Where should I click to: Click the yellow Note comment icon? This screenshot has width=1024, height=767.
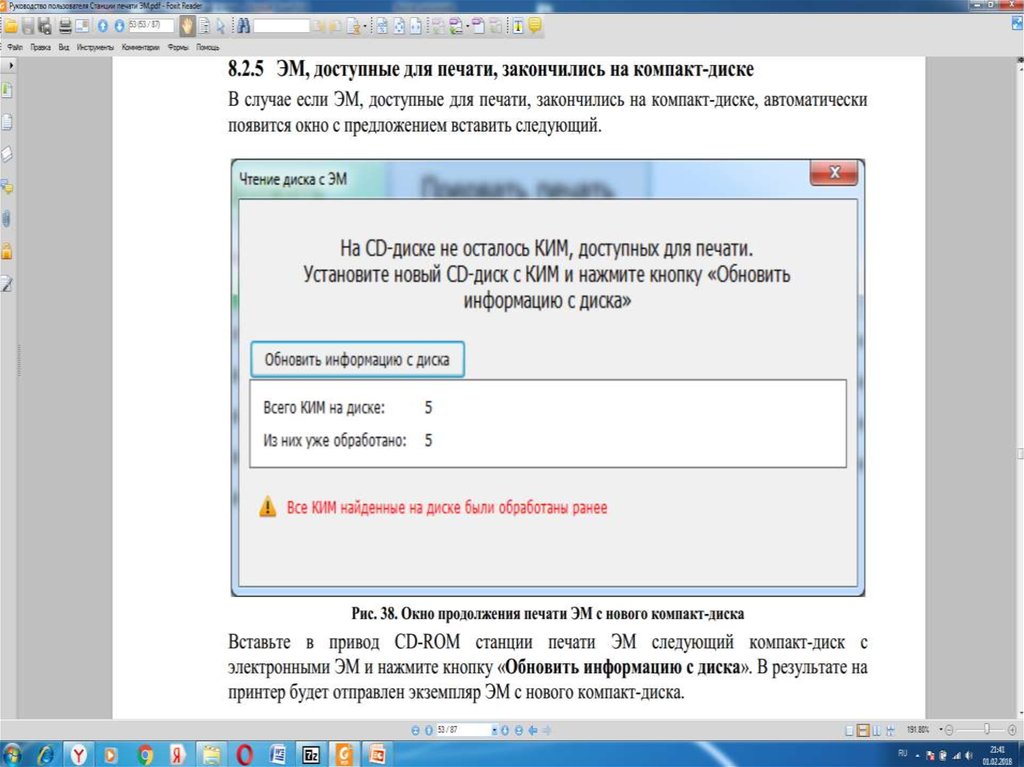coord(535,25)
